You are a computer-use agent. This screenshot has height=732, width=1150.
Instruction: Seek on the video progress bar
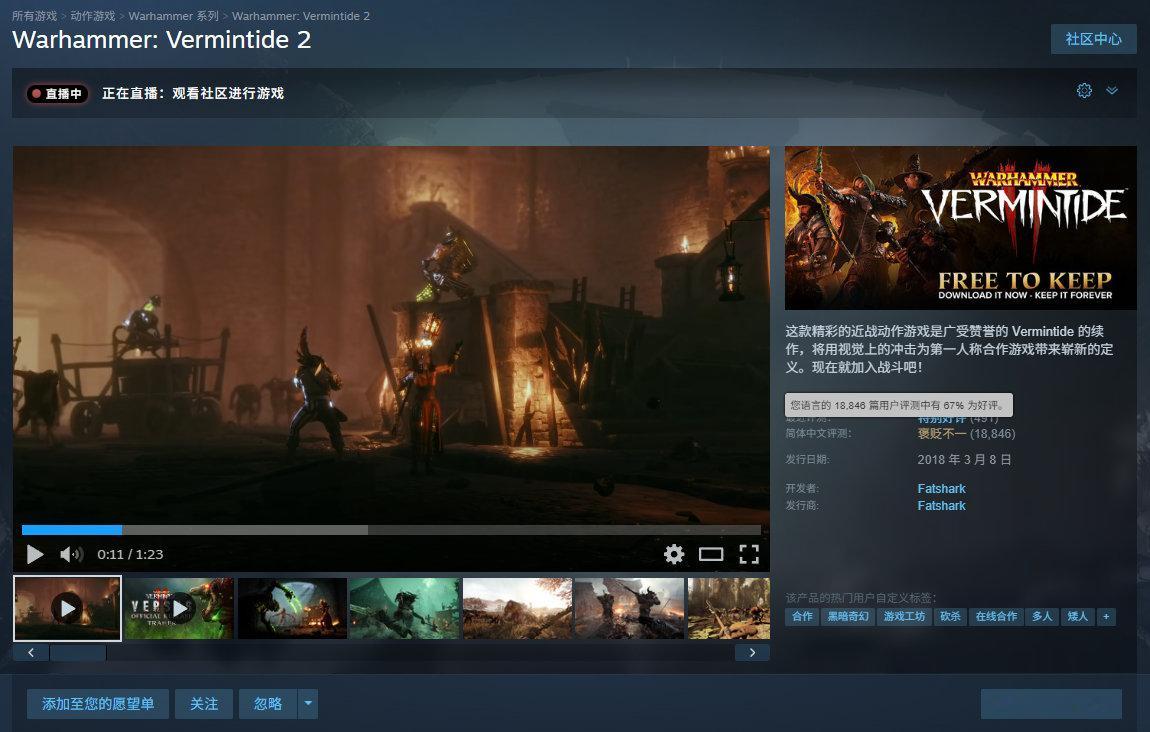pyautogui.click(x=391, y=530)
